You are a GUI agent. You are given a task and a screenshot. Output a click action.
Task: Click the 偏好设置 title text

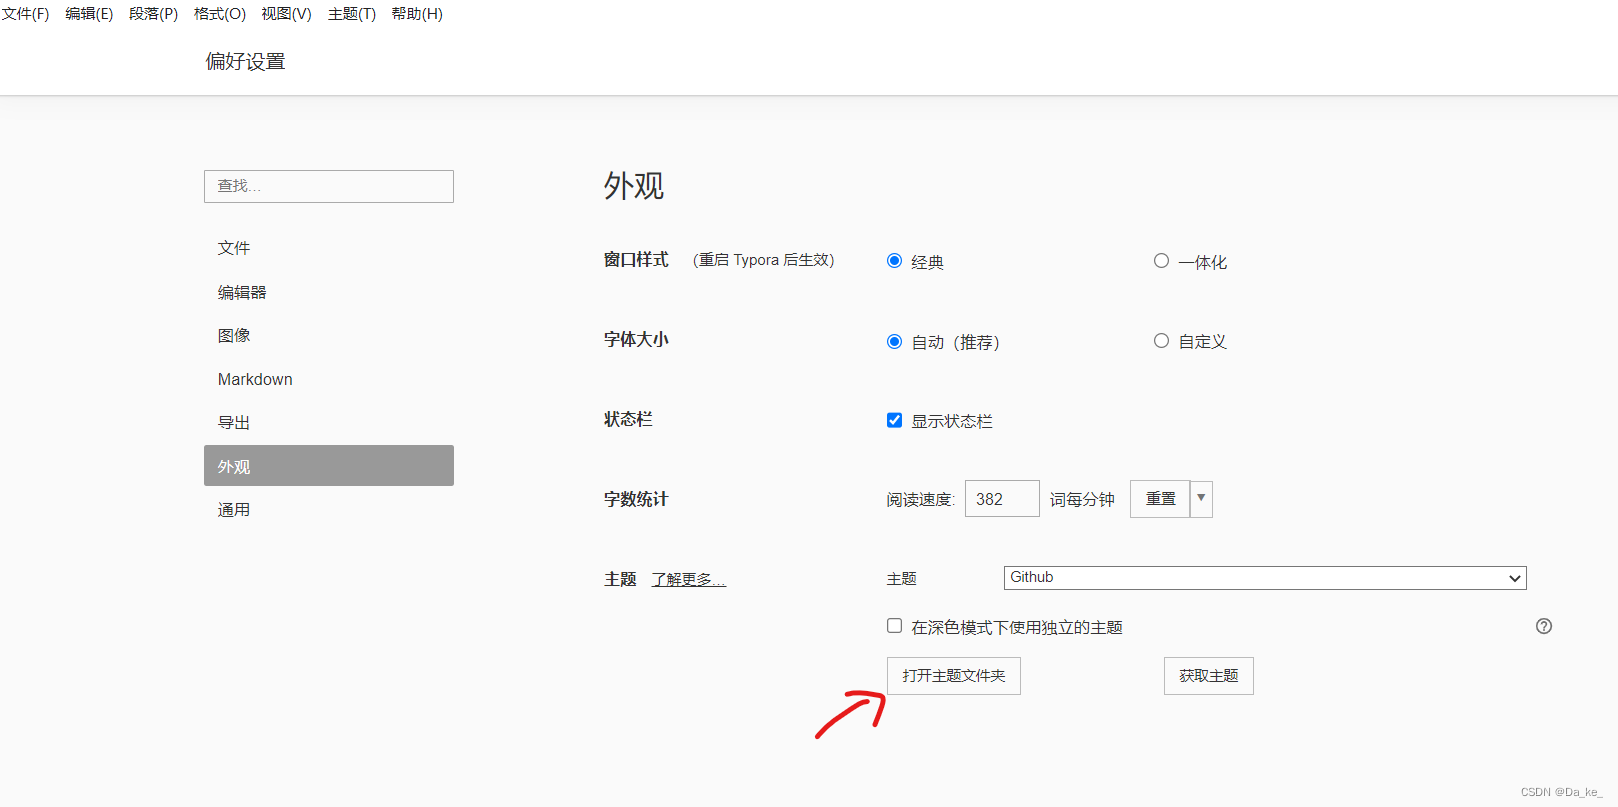point(245,62)
